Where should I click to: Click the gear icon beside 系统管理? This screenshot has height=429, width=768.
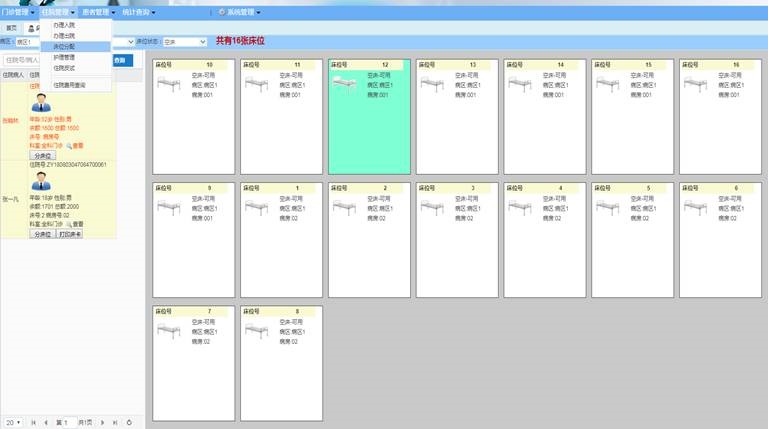coord(221,12)
